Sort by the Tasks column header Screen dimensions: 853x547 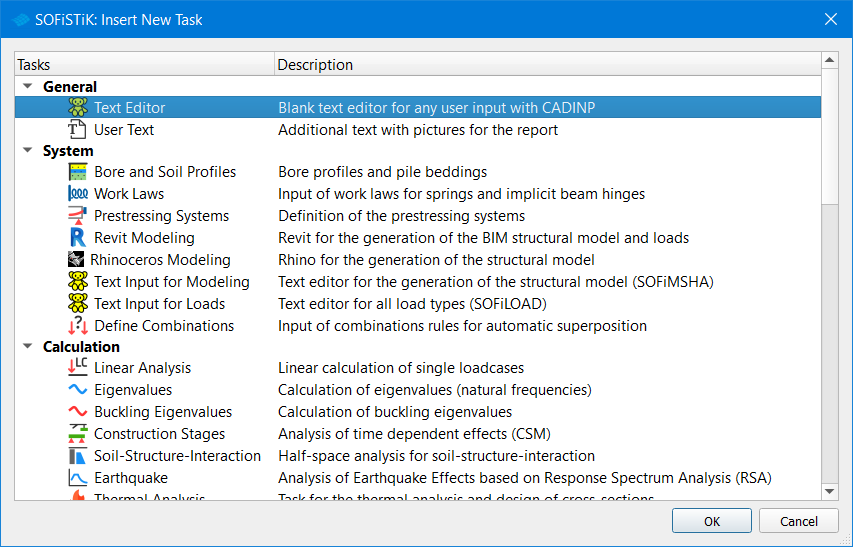point(144,65)
